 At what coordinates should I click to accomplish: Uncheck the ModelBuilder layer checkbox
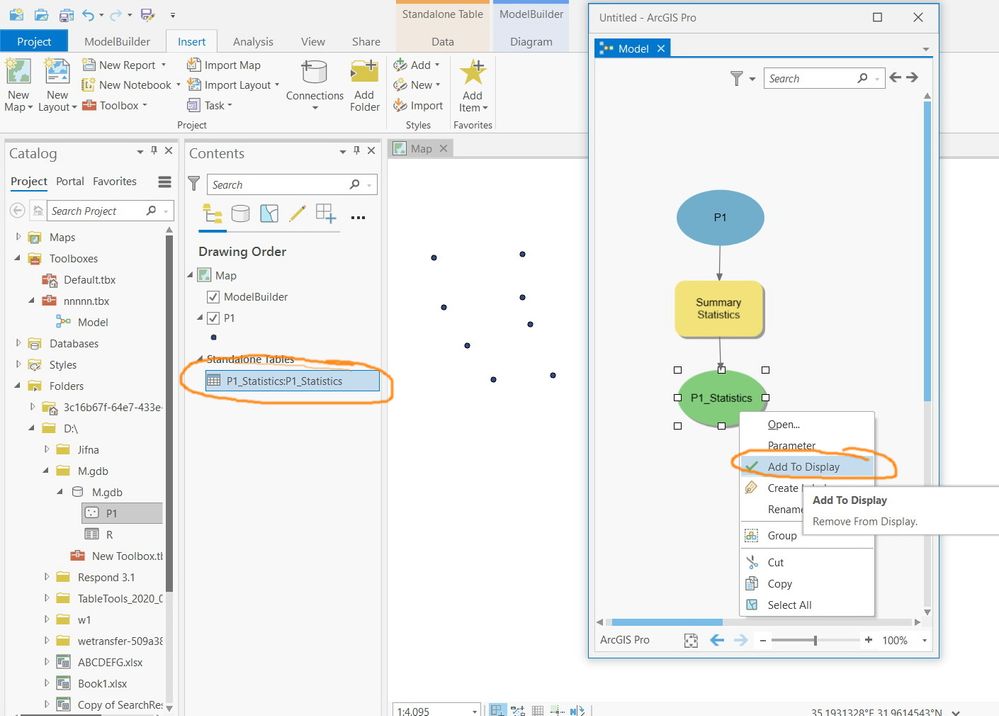pyautogui.click(x=213, y=297)
